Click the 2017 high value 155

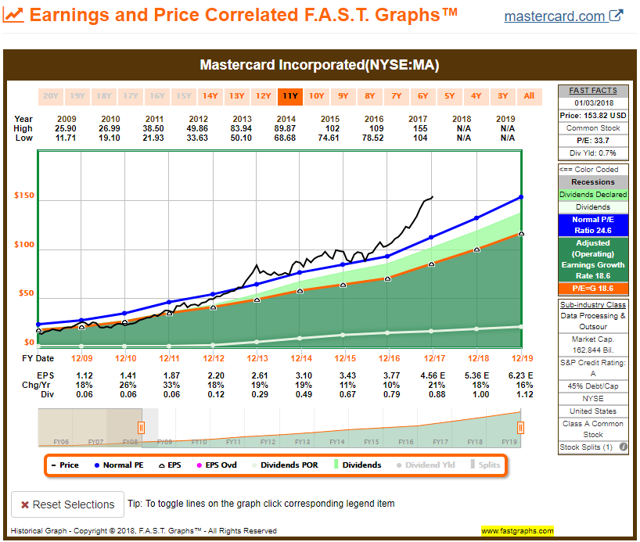coord(420,129)
